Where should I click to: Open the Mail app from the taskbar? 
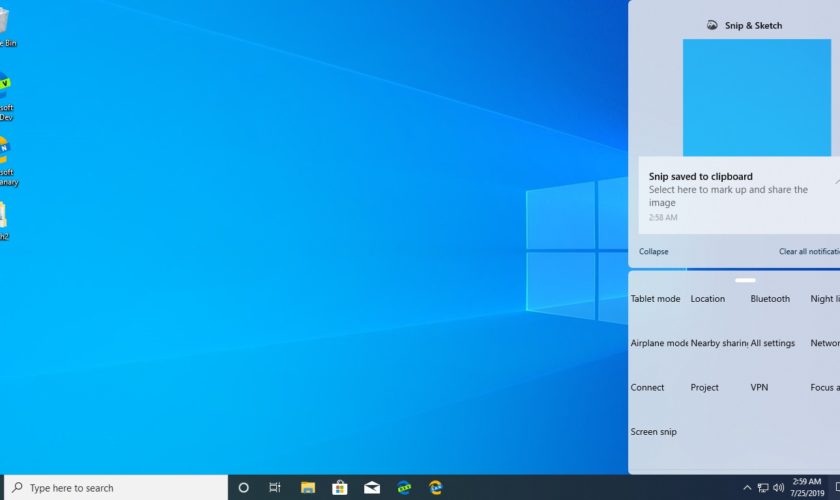[x=372, y=488]
